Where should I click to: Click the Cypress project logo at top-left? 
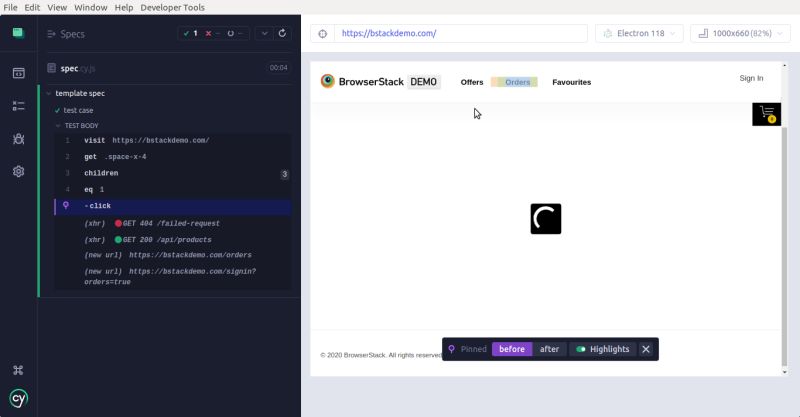[x=18, y=33]
